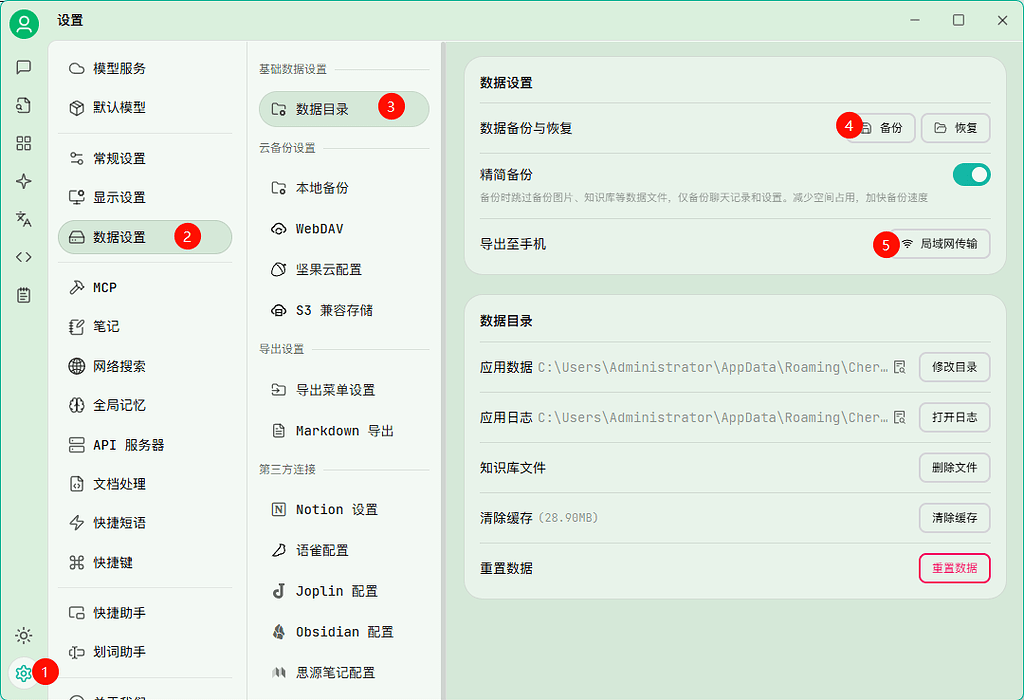1024x700 pixels.
Task: Open the translate sidebar icon
Action: pyautogui.click(x=24, y=219)
